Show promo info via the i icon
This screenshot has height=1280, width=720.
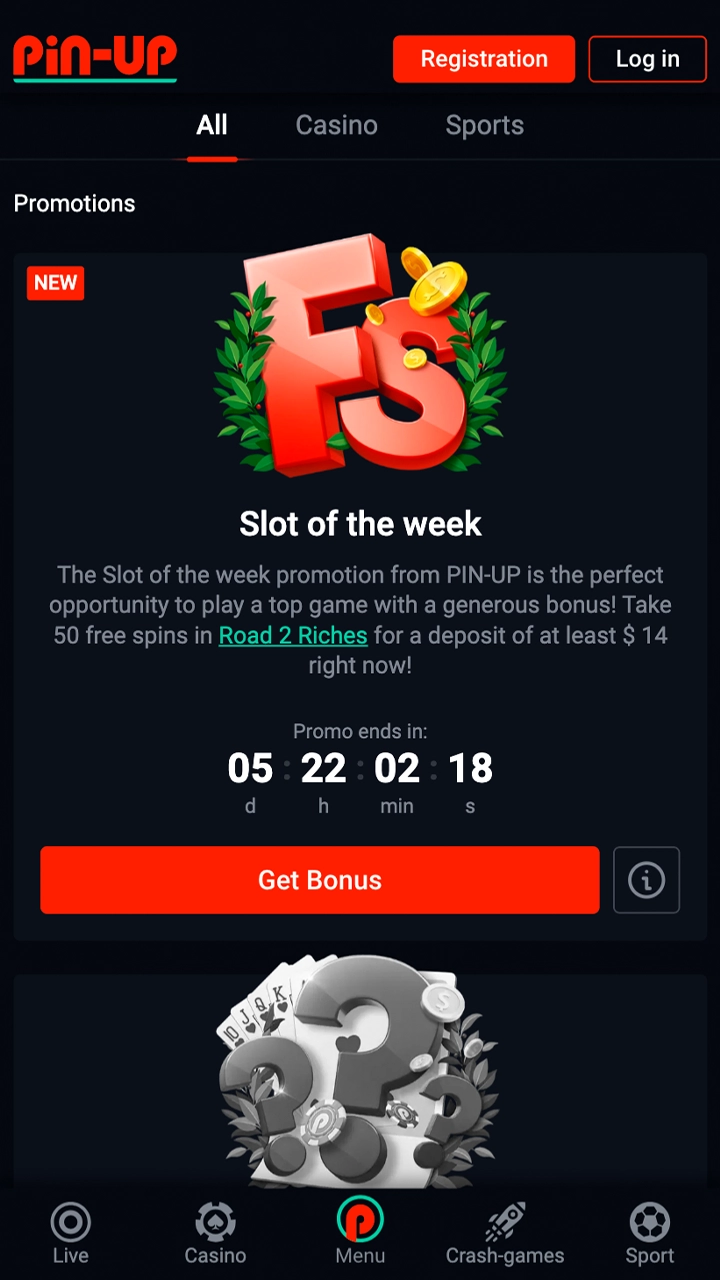(646, 880)
